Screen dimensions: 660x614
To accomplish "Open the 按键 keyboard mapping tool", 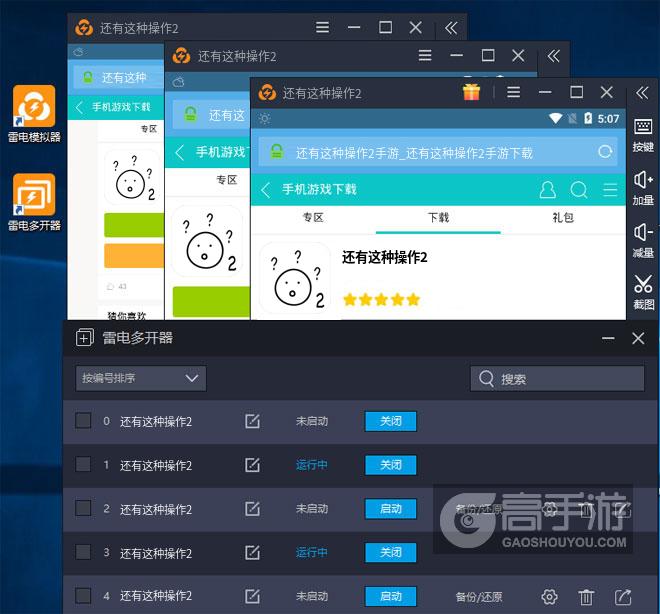I will pyautogui.click(x=643, y=135).
